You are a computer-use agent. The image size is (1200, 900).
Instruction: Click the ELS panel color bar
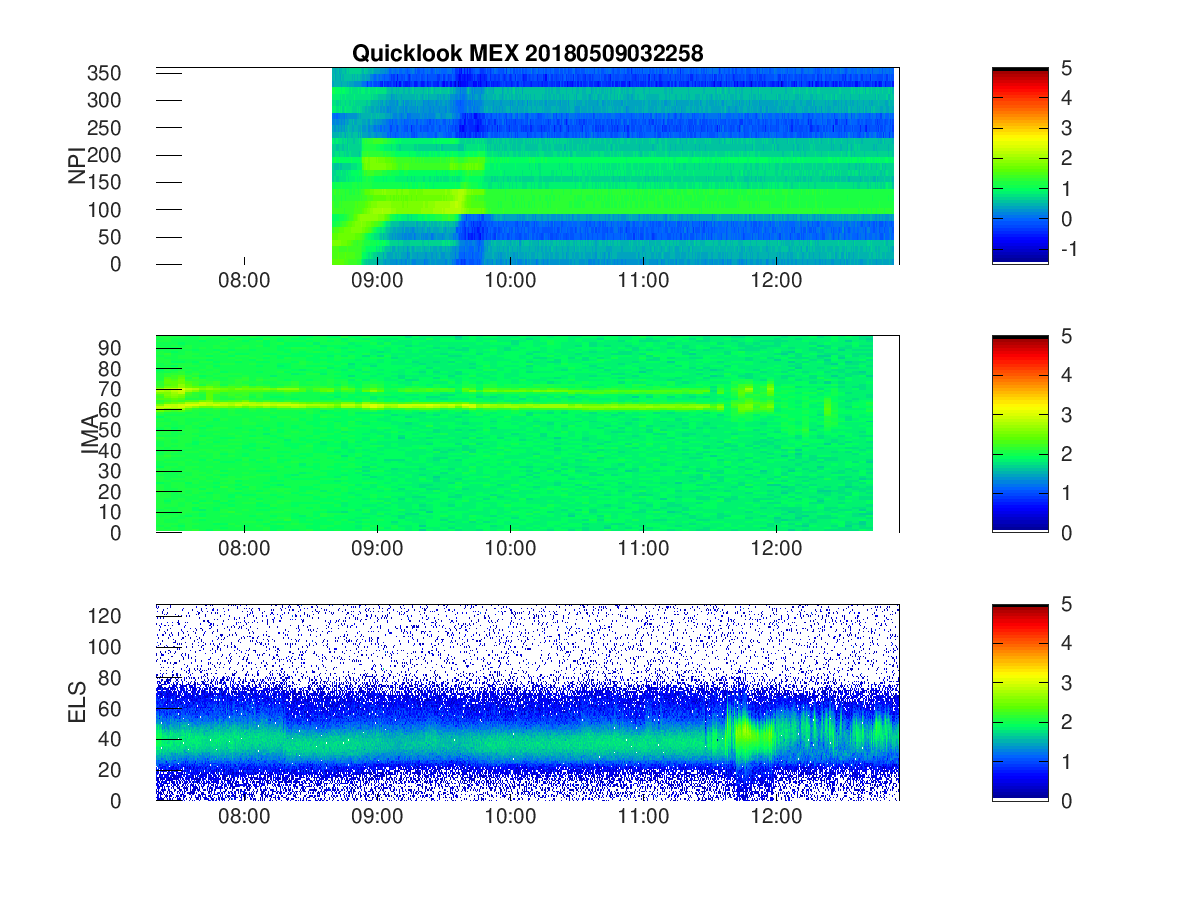pyautogui.click(x=1020, y=702)
